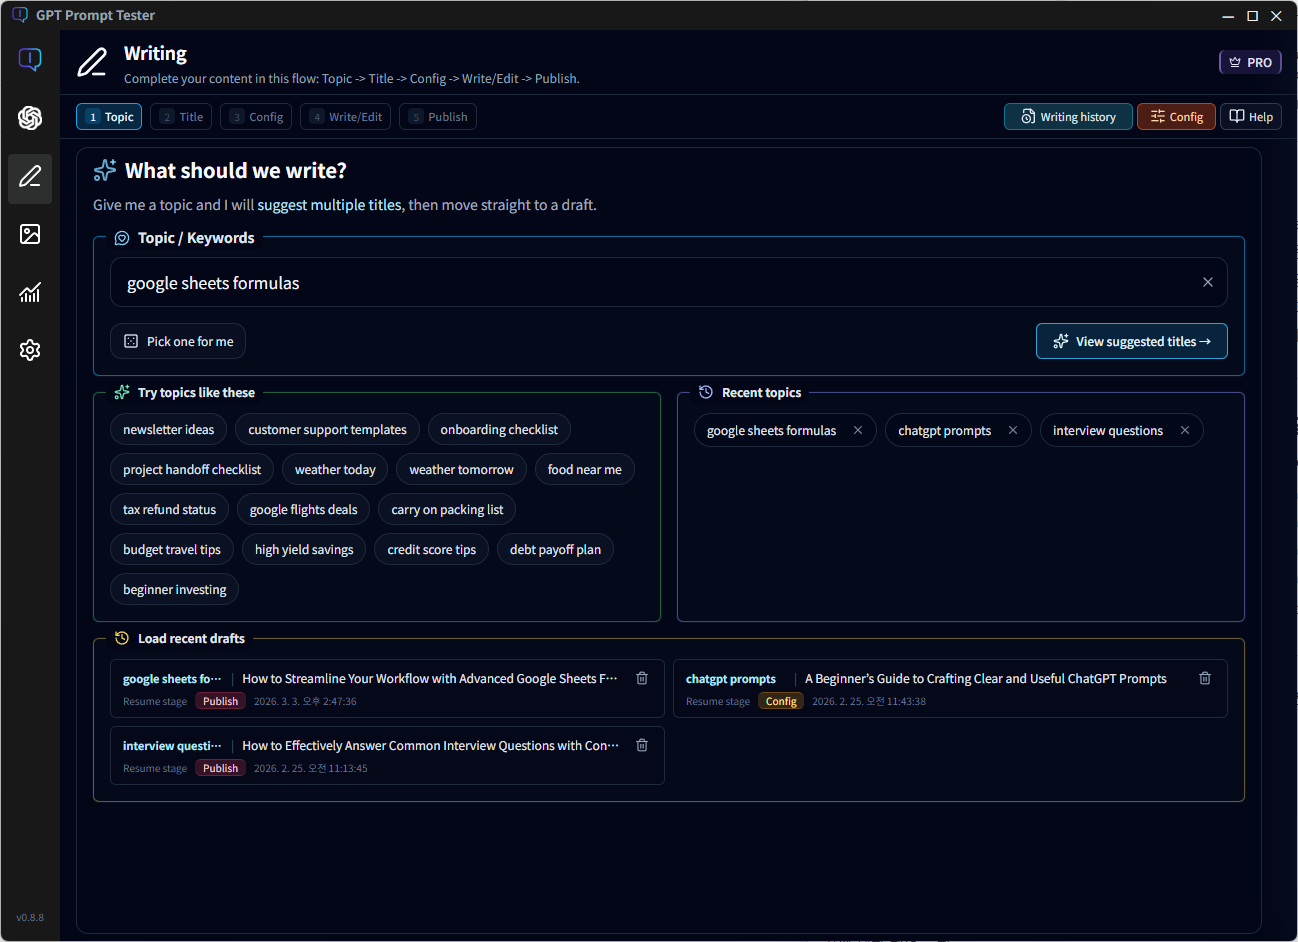Remove the chatgpt prompts recent topic
The image size is (1298, 942).
tap(1012, 430)
